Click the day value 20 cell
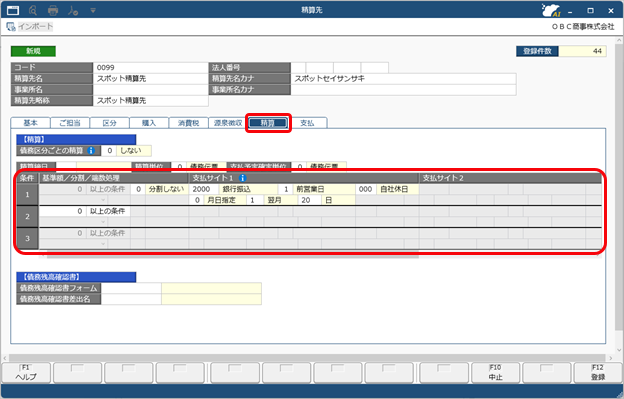This screenshot has height=399, width=624. pos(310,200)
